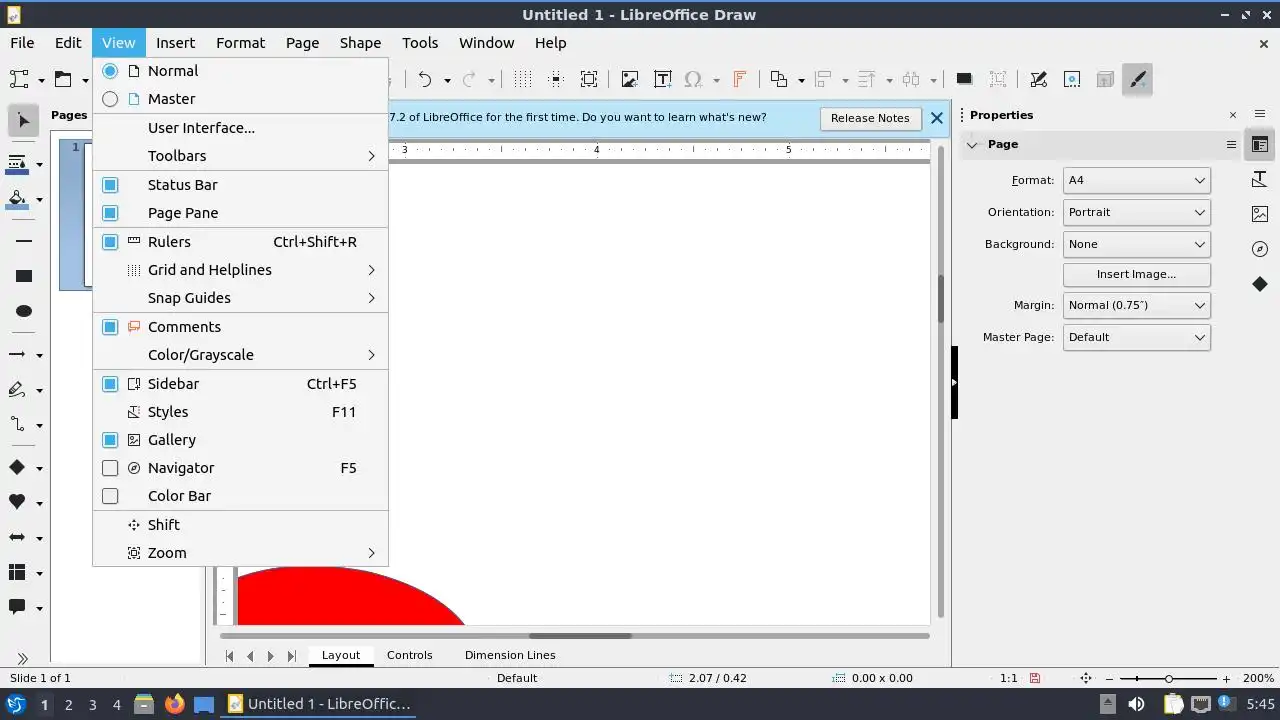Image resolution: width=1280 pixels, height=720 pixels.
Task: Toggle the Sidebar checkbox
Action: (x=110, y=384)
